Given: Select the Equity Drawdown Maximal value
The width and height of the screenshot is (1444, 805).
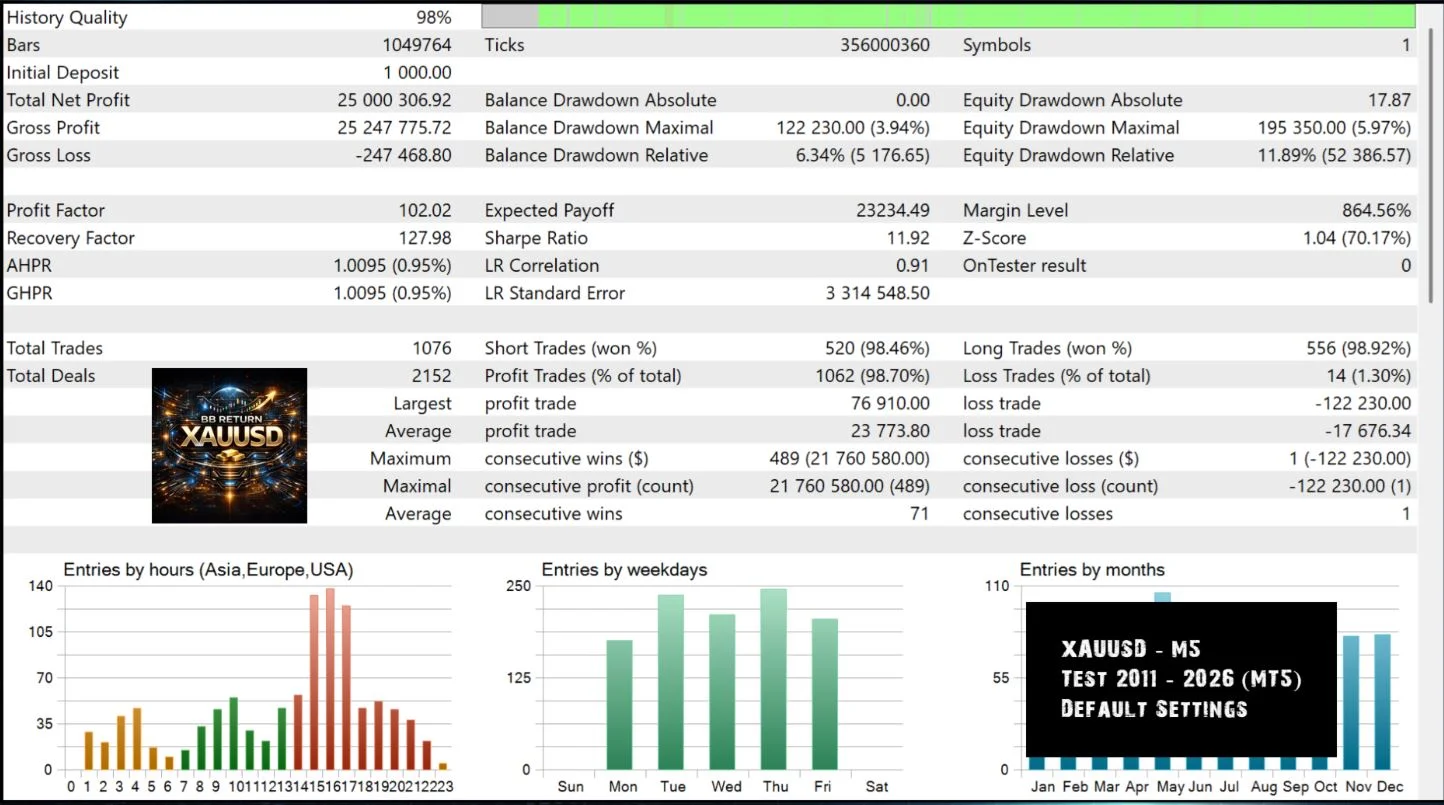Looking at the screenshot, I should [1334, 128].
